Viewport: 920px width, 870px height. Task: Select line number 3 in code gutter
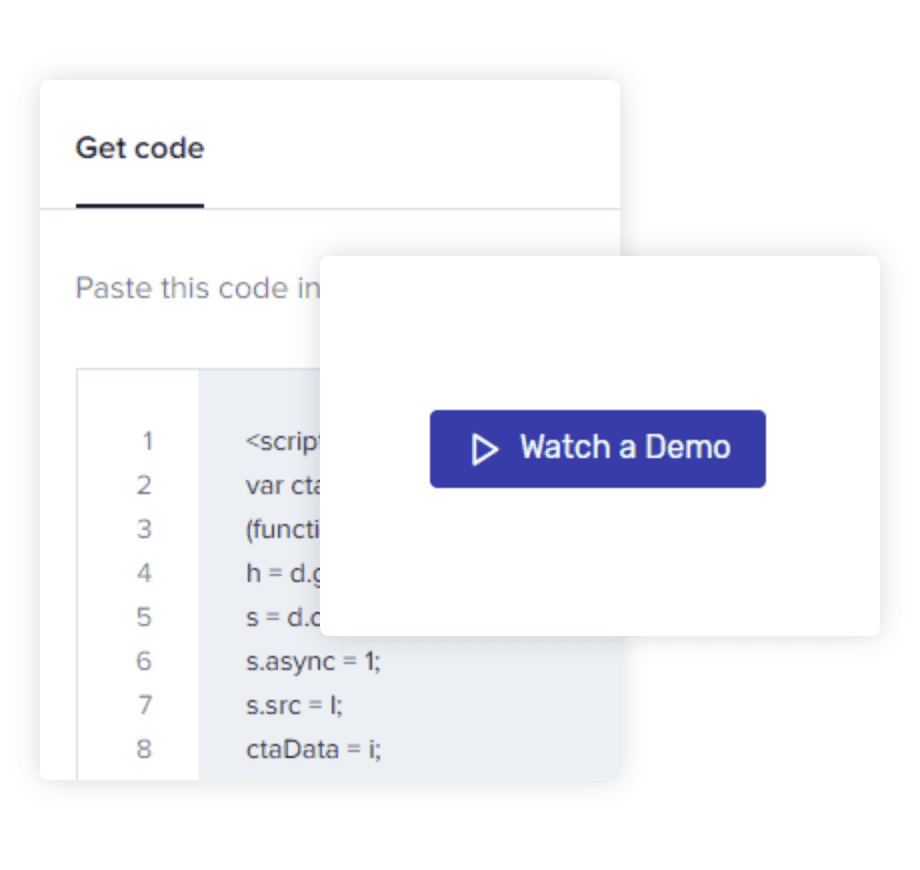(x=144, y=529)
